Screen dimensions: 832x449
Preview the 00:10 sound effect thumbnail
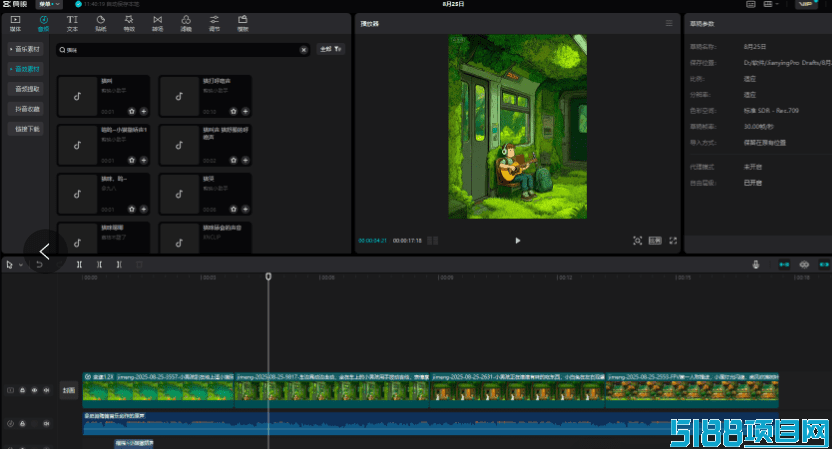pos(179,96)
